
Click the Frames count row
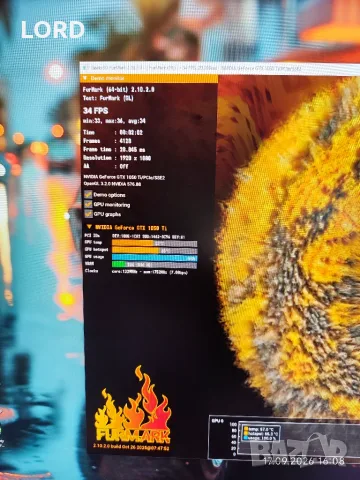[x=107, y=141]
